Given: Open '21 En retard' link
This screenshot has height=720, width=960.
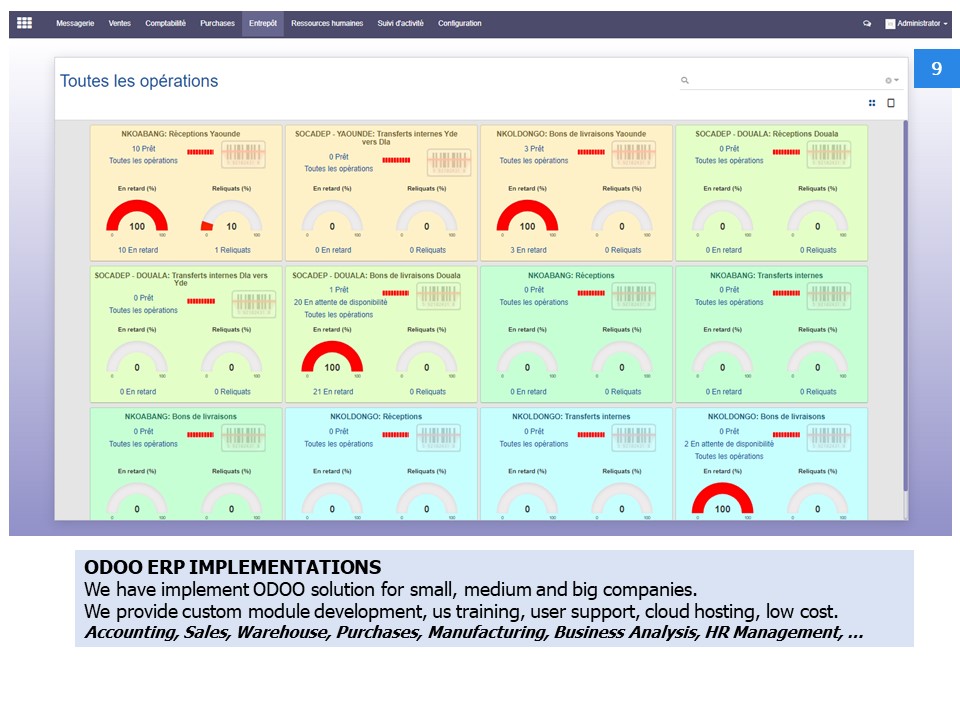Looking at the screenshot, I should click(x=333, y=392).
